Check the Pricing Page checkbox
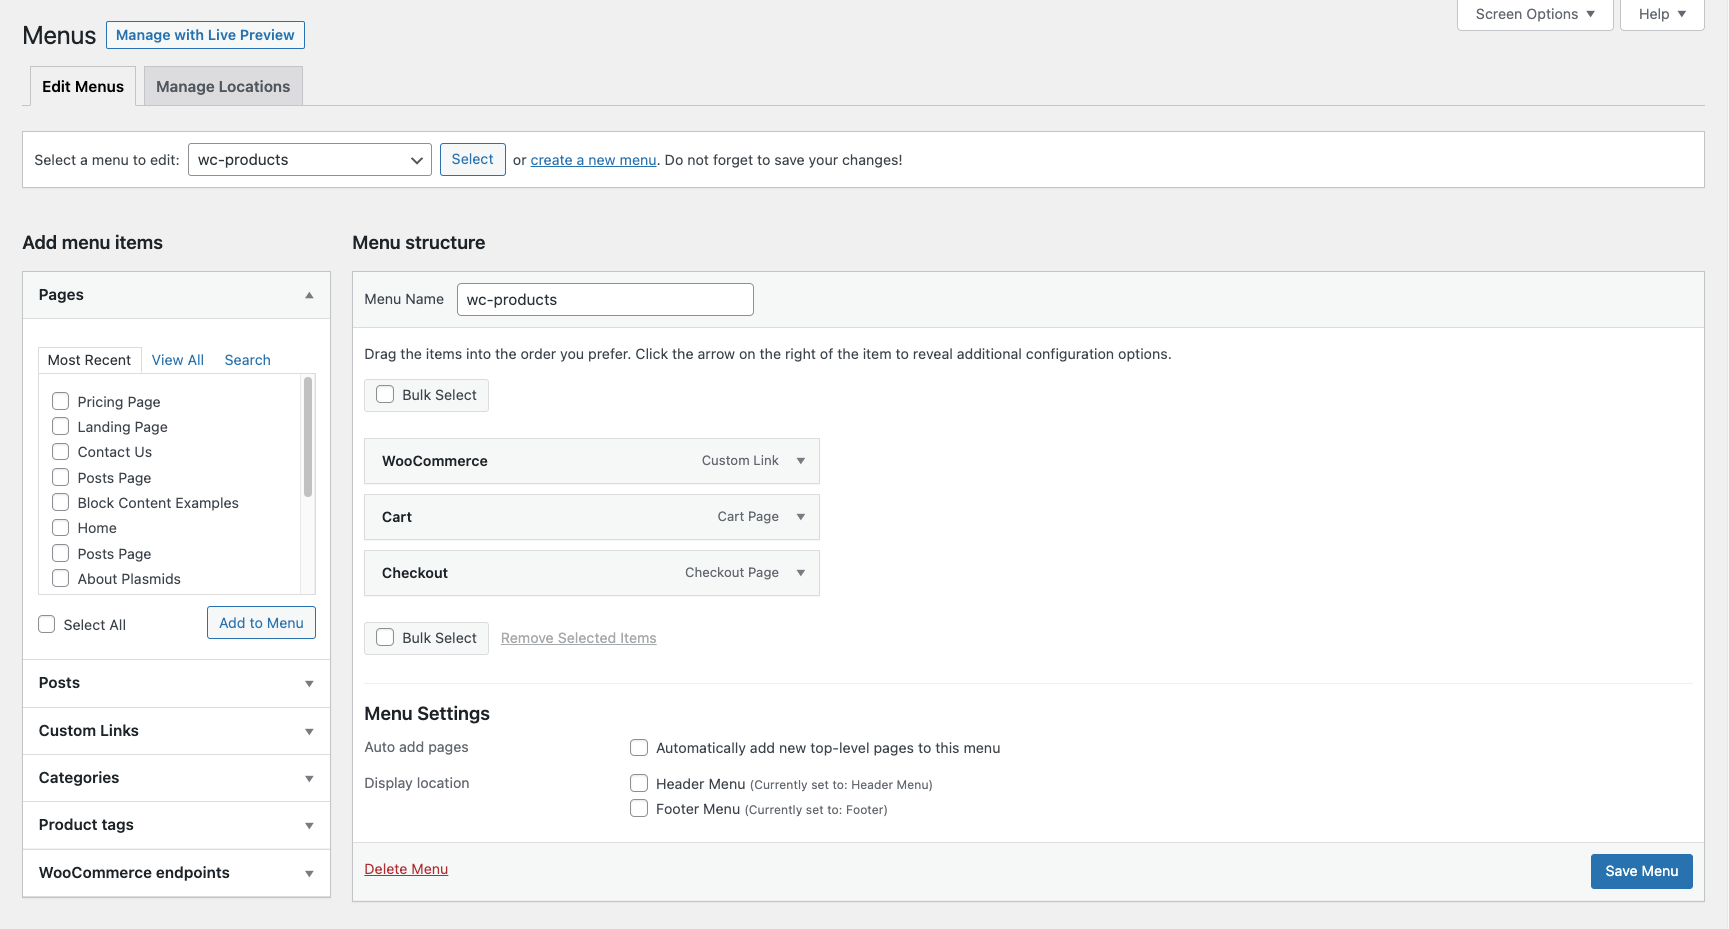The width and height of the screenshot is (1729, 929). [x=61, y=401]
